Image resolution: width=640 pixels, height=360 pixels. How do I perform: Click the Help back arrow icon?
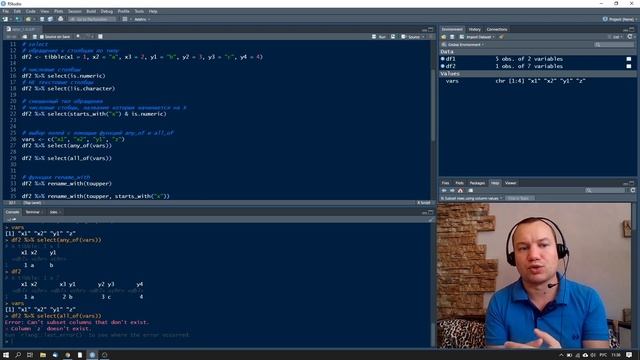444,191
